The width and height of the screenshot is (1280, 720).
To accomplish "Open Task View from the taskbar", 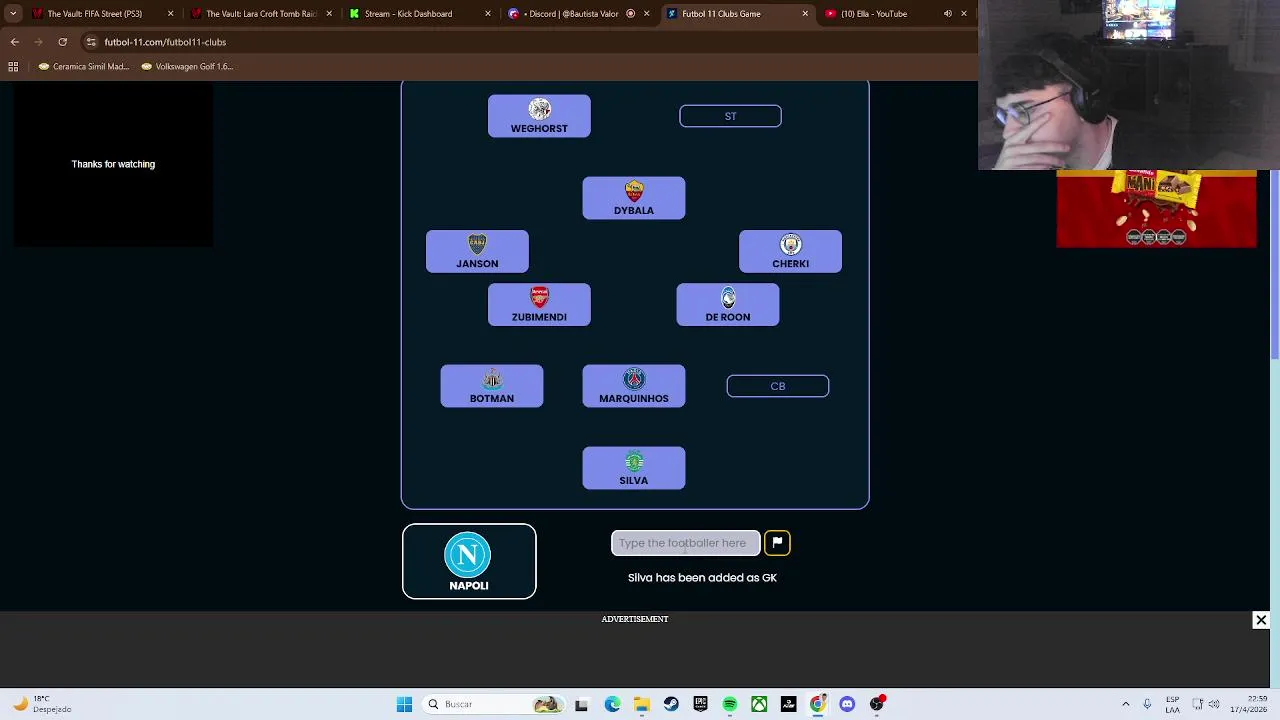I will pos(581,704).
